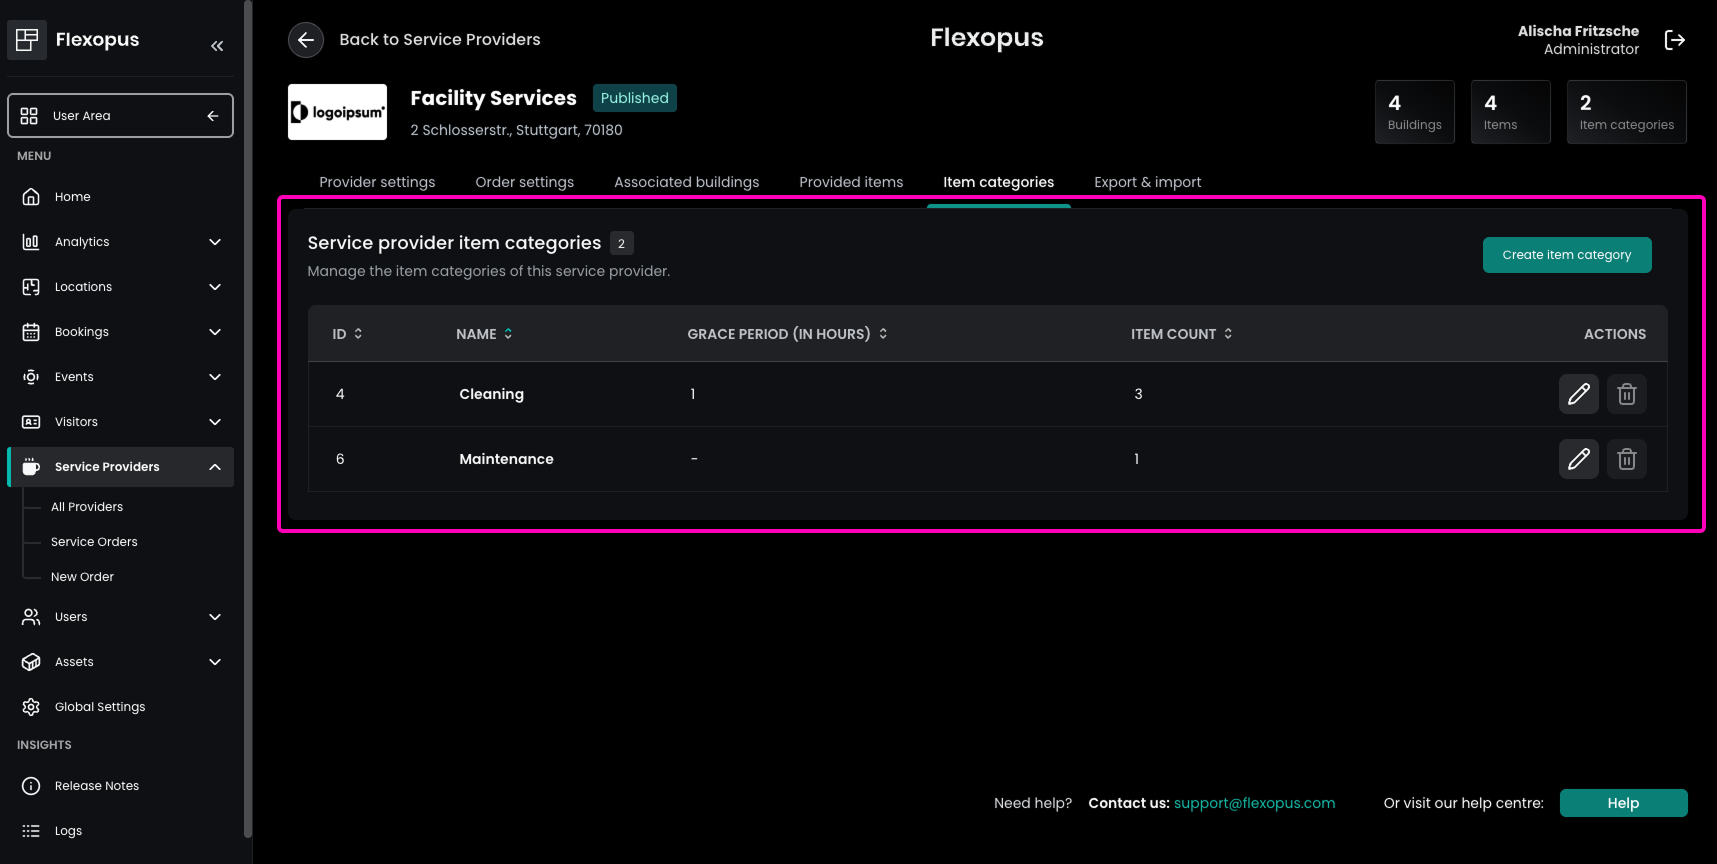Viewport: 1717px width, 864px height.
Task: Open Release Notes from sidebar
Action: 97,786
